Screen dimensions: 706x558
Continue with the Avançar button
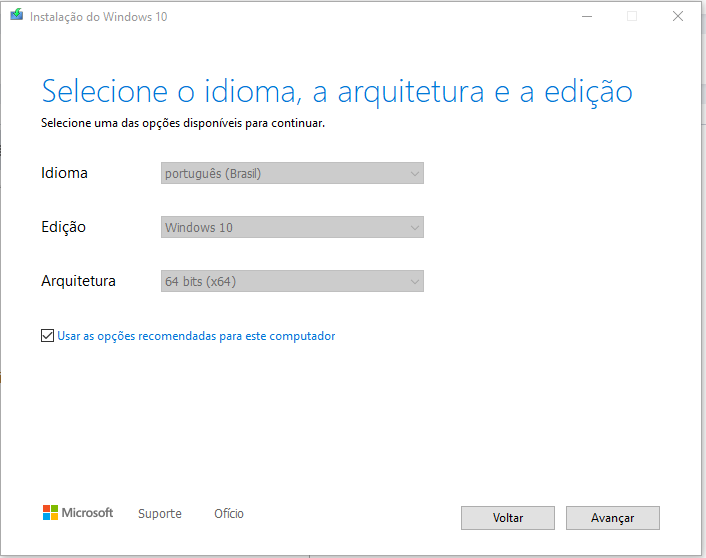coord(613,518)
